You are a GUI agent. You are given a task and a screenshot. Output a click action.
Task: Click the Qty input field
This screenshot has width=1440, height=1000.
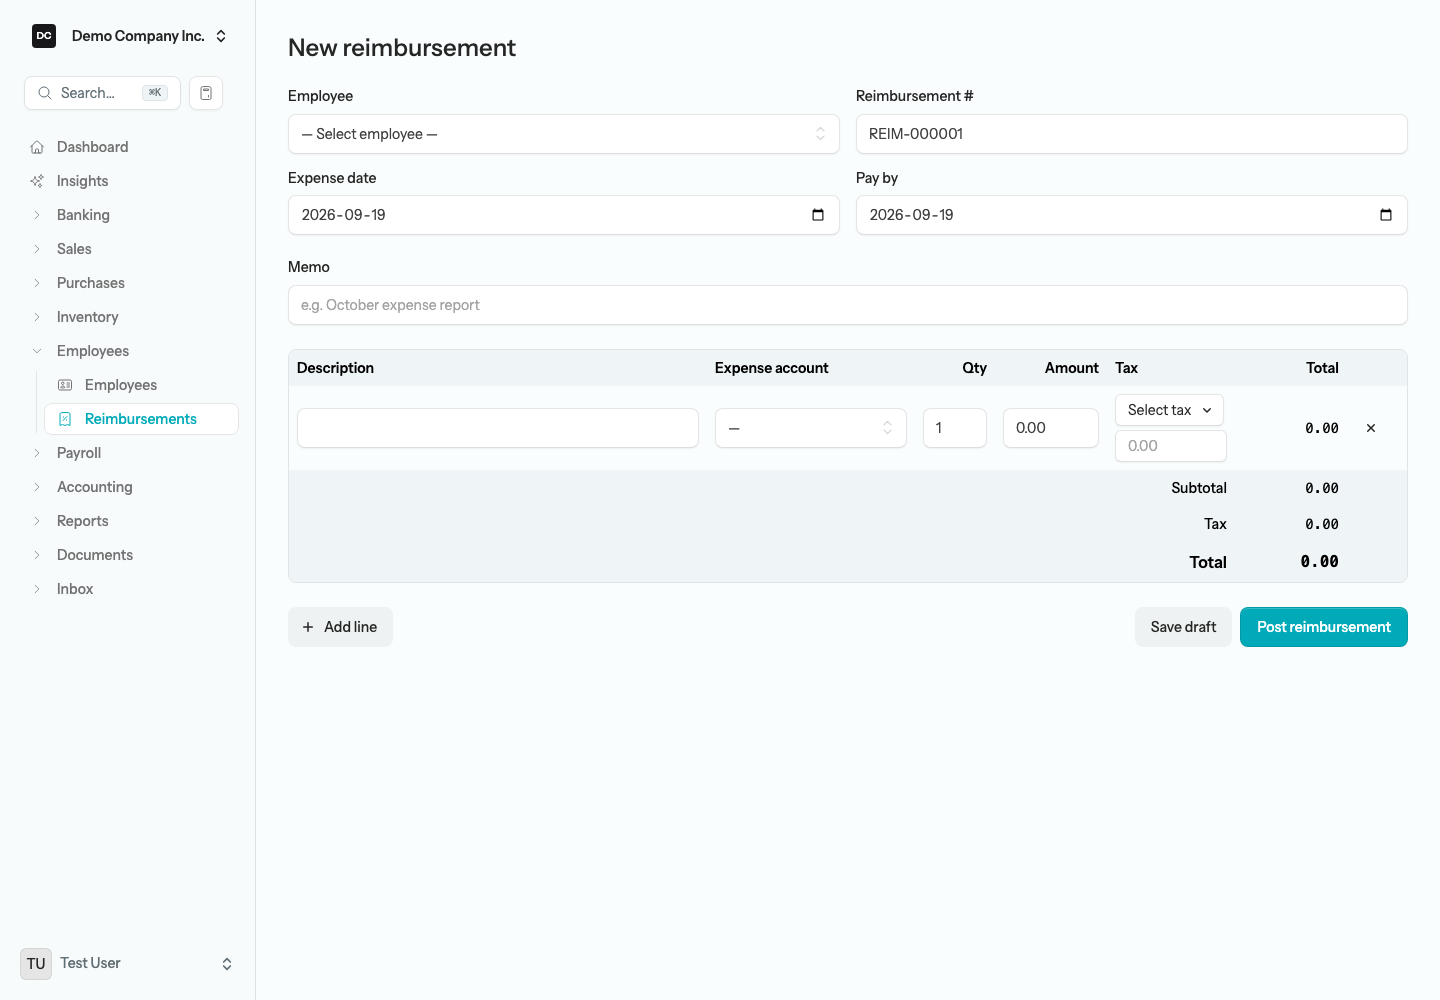[x=955, y=428]
